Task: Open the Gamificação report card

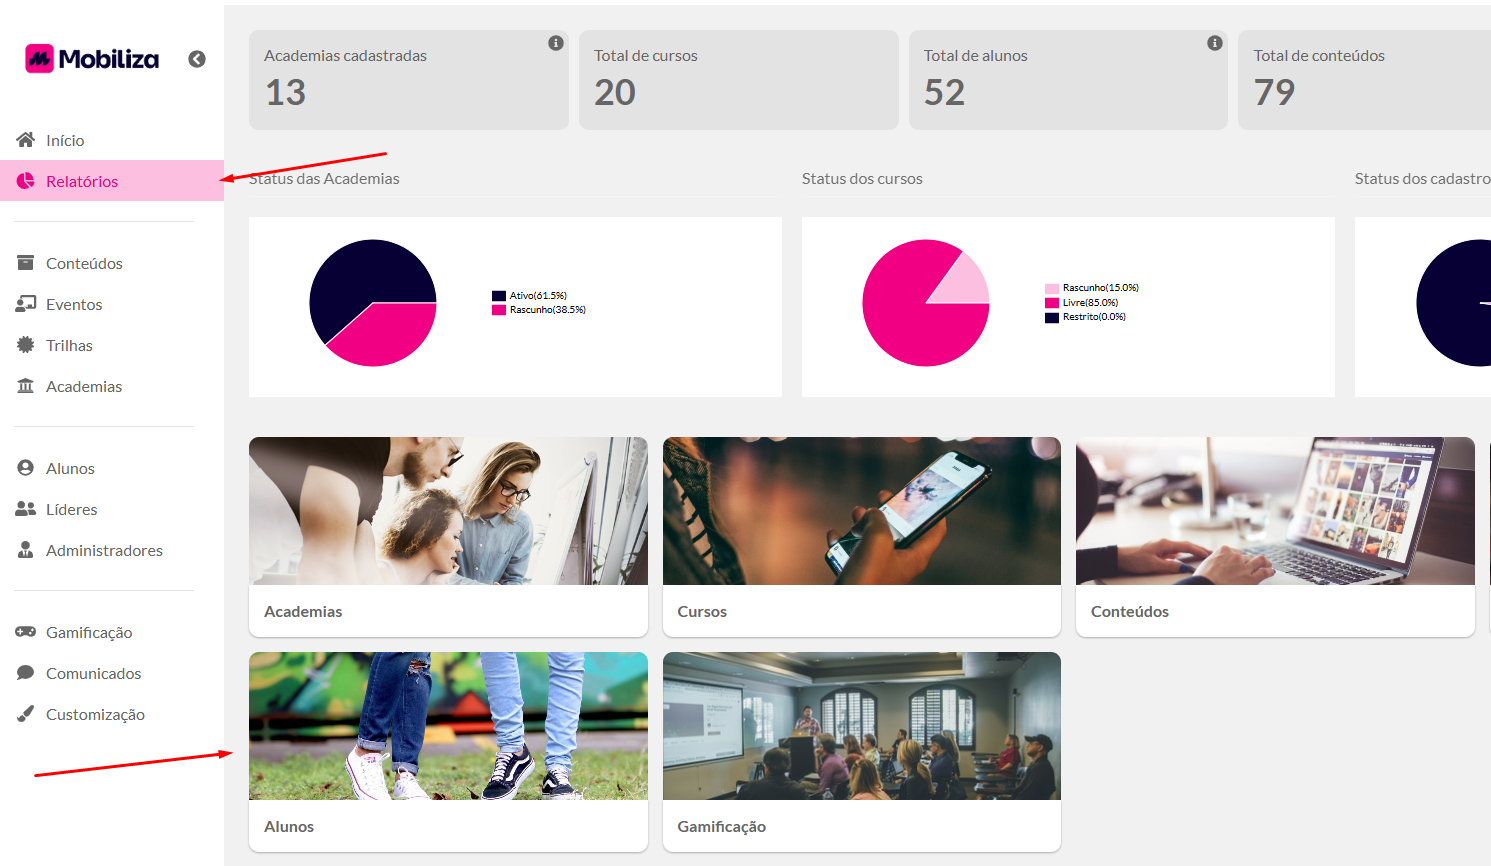Action: 861,751
